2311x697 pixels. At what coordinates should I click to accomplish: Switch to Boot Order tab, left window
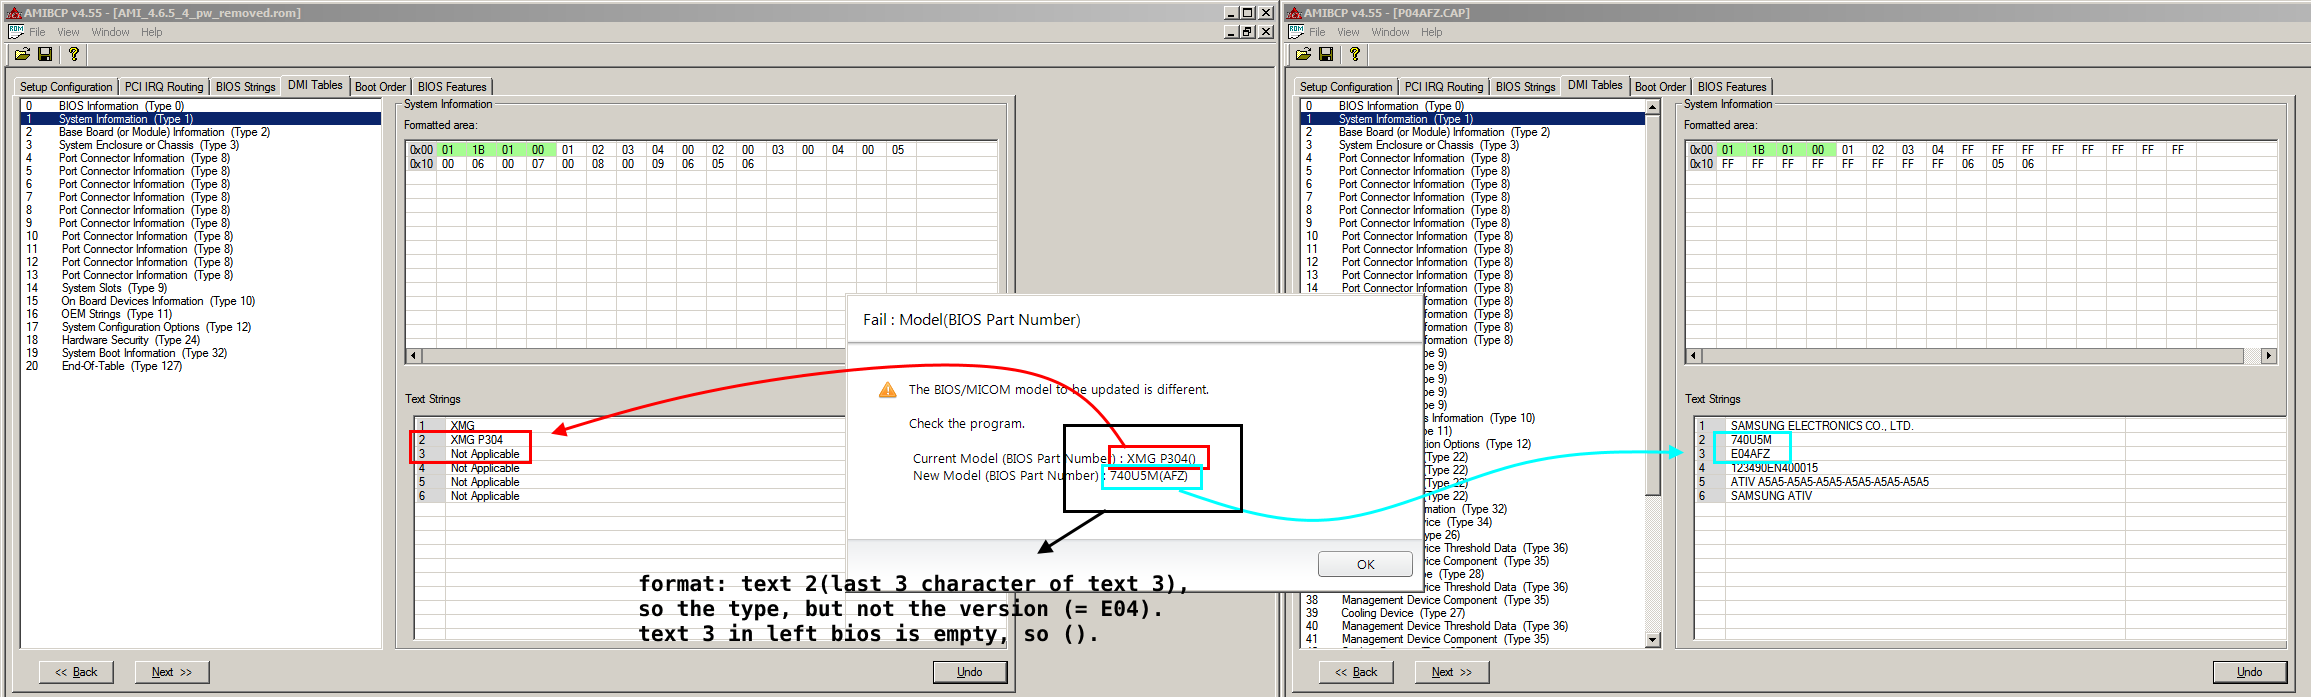(x=380, y=87)
